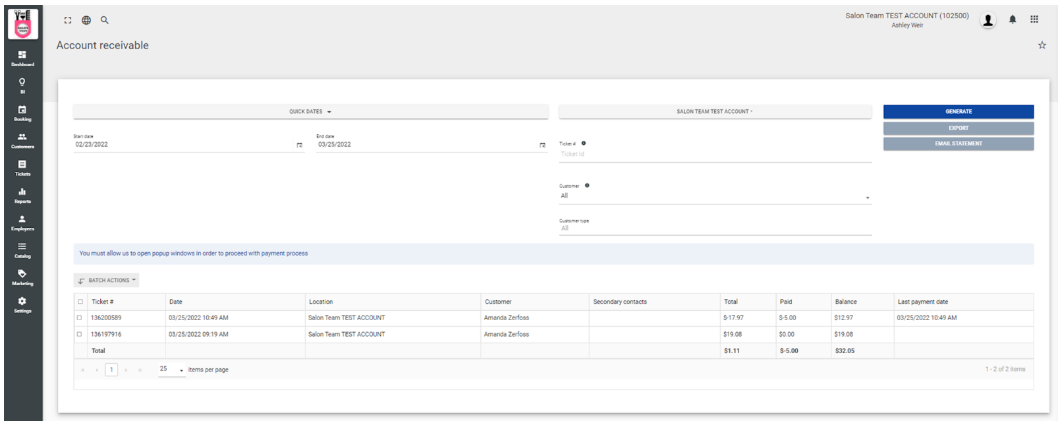Click the search magnifier icon

pos(104,21)
